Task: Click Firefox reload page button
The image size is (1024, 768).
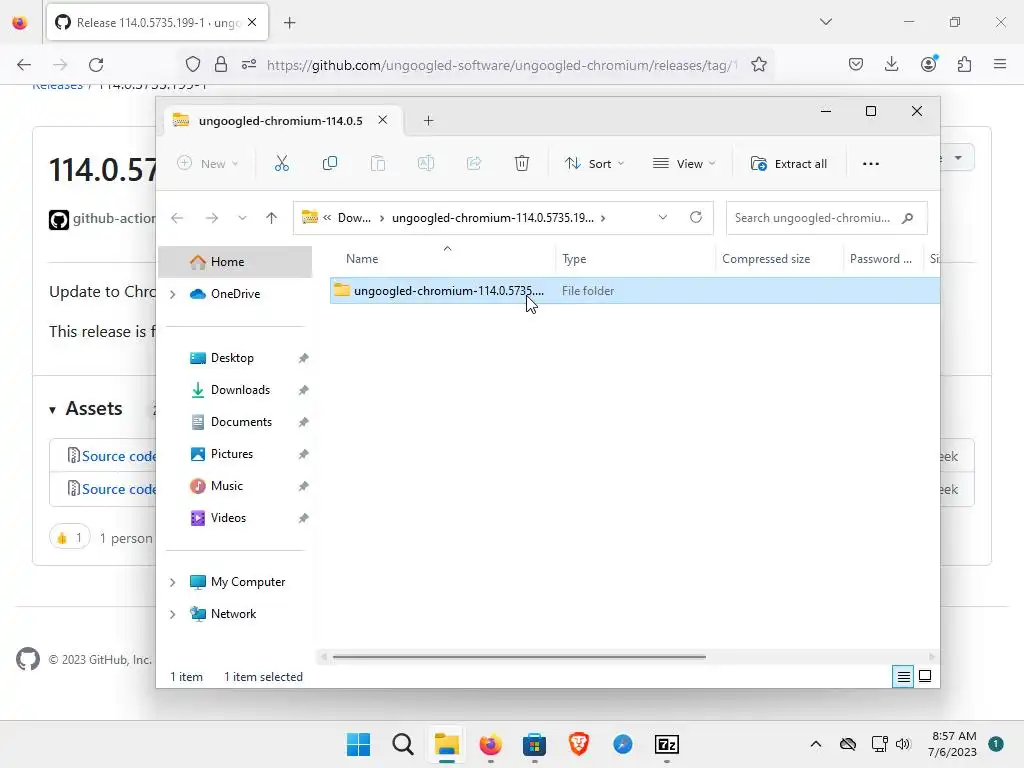Action: pos(96,65)
